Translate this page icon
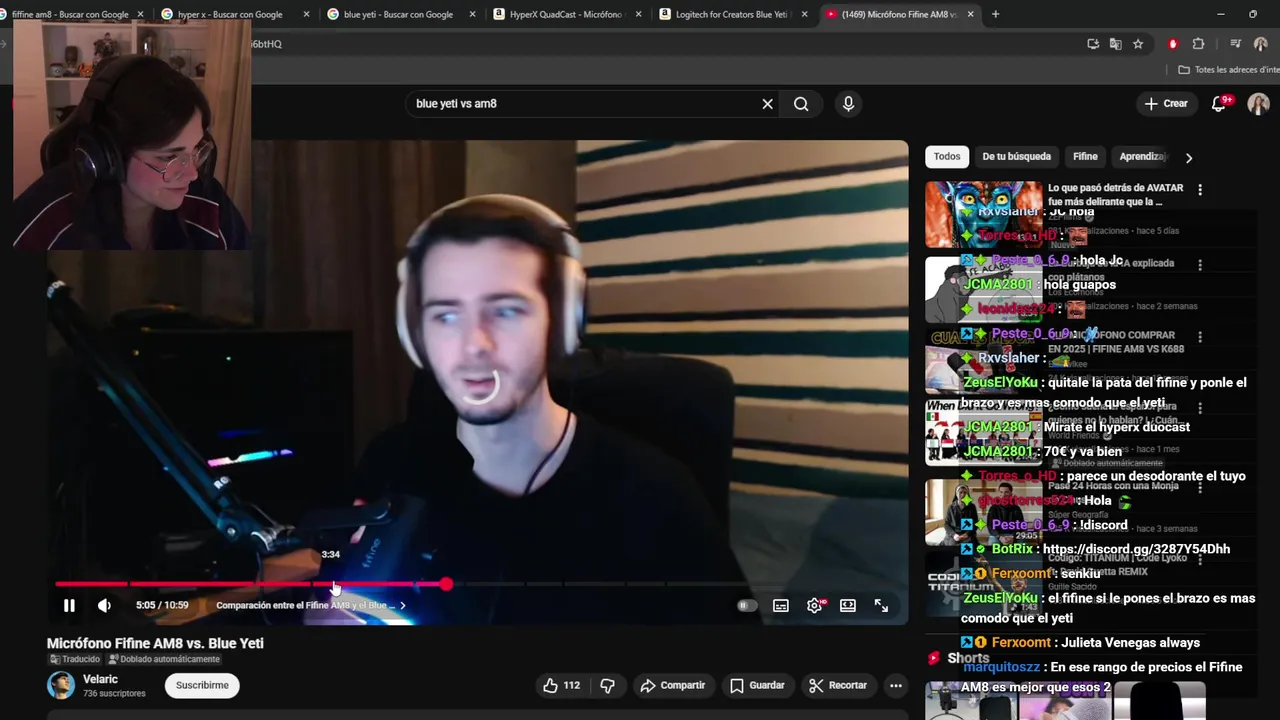Viewport: 1280px width, 720px height. (1115, 44)
